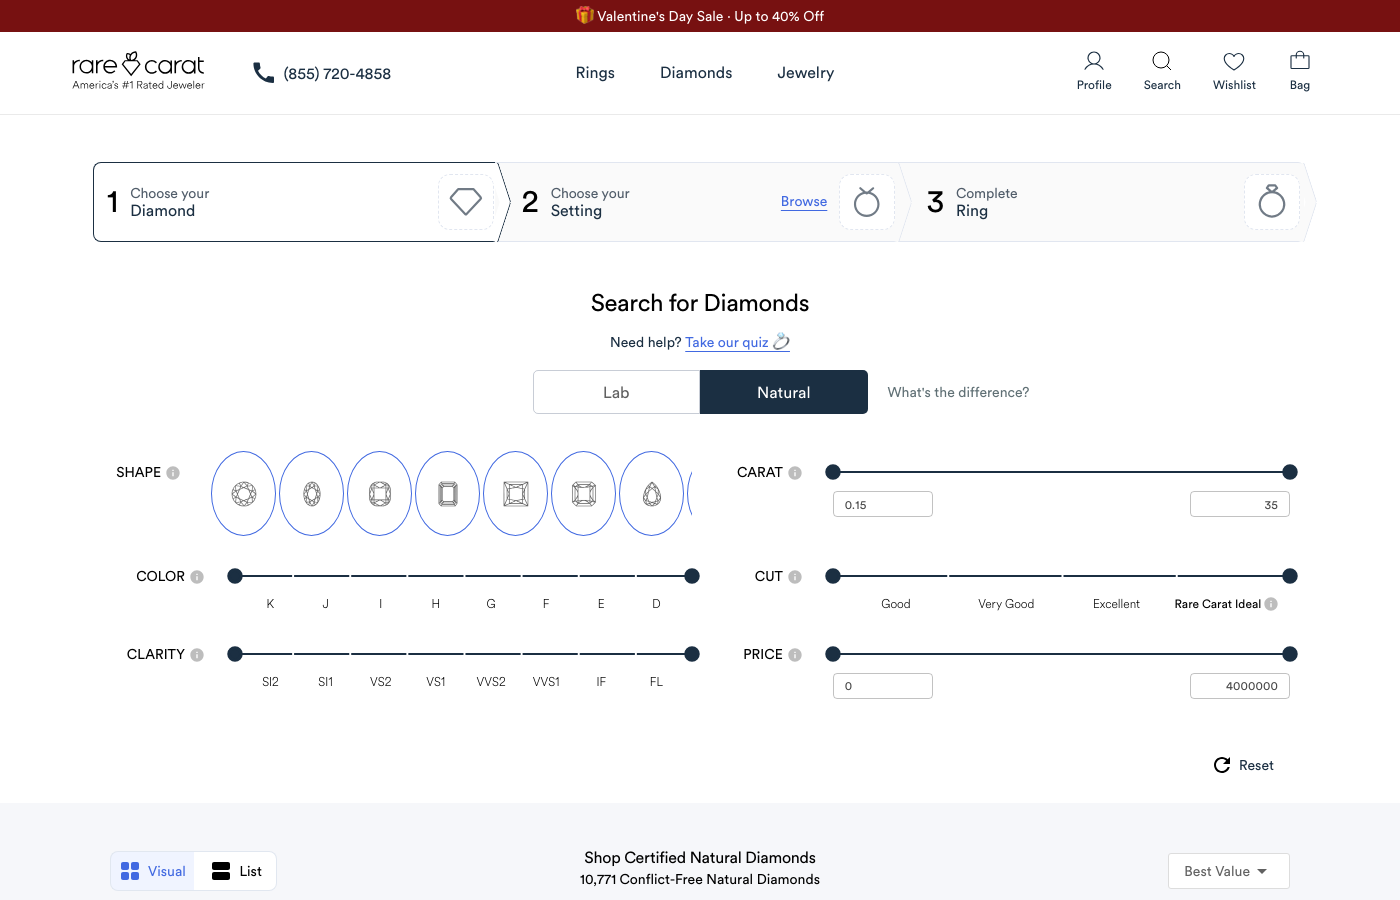Click the Browse settings link
The height and width of the screenshot is (900, 1400).
pyautogui.click(x=804, y=201)
